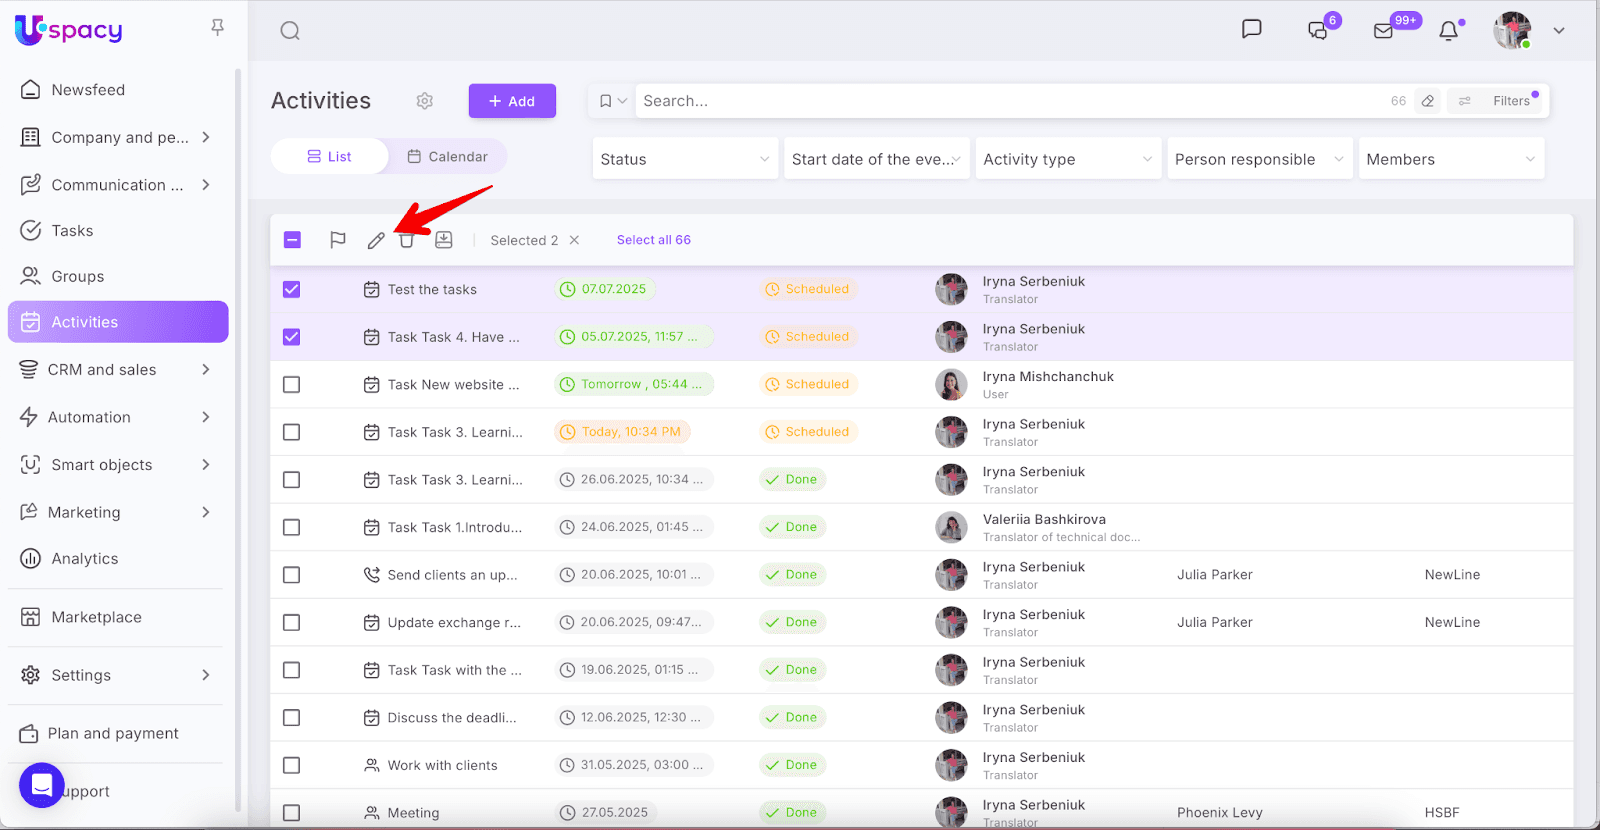Image resolution: width=1600 pixels, height=830 pixels.
Task: Click the trash delete icon in bulk toolbar
Action: (x=406, y=240)
